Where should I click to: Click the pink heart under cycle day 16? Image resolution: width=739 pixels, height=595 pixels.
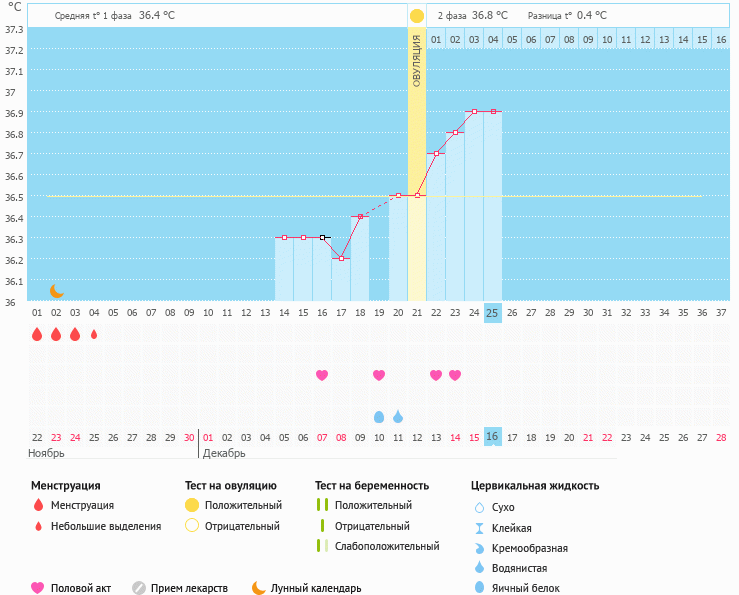pyautogui.click(x=322, y=375)
